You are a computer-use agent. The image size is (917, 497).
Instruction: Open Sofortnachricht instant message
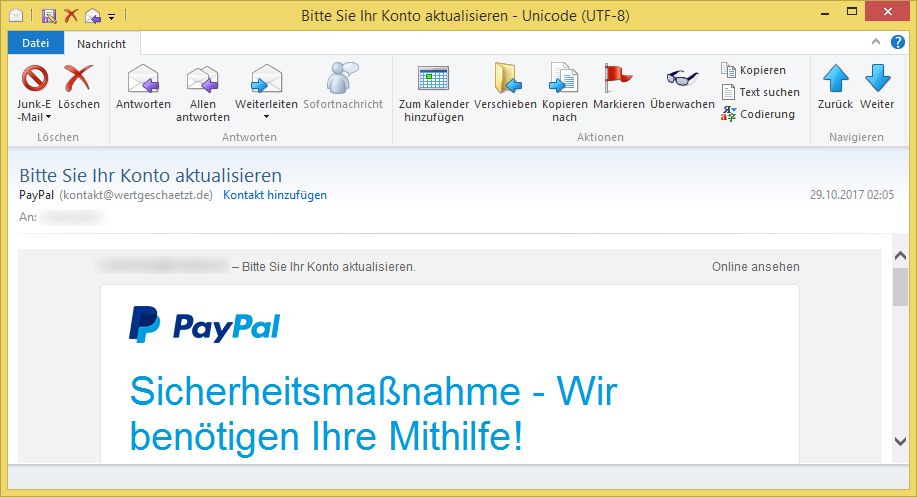(343, 88)
